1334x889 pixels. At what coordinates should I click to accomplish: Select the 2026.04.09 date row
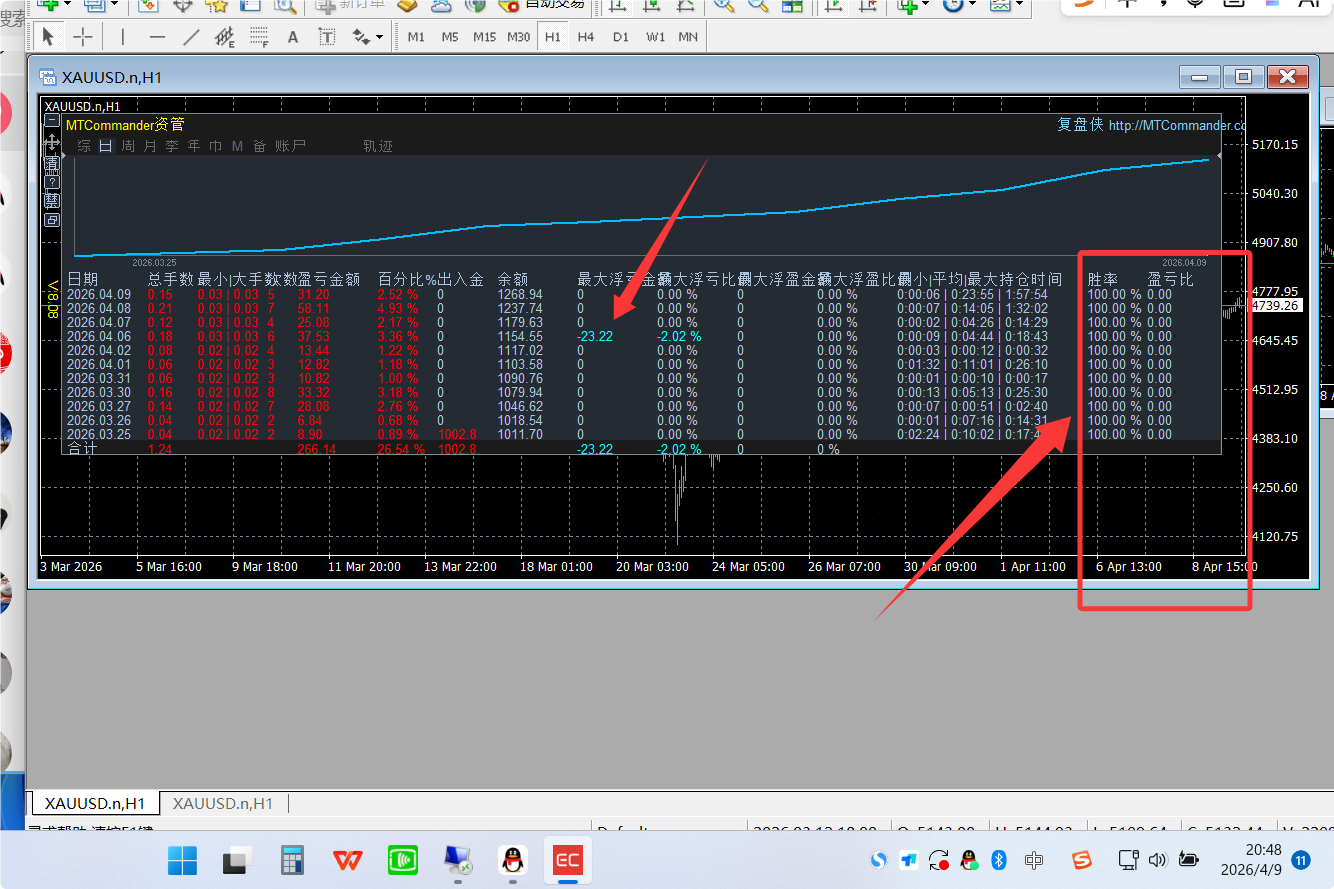(x=99, y=295)
